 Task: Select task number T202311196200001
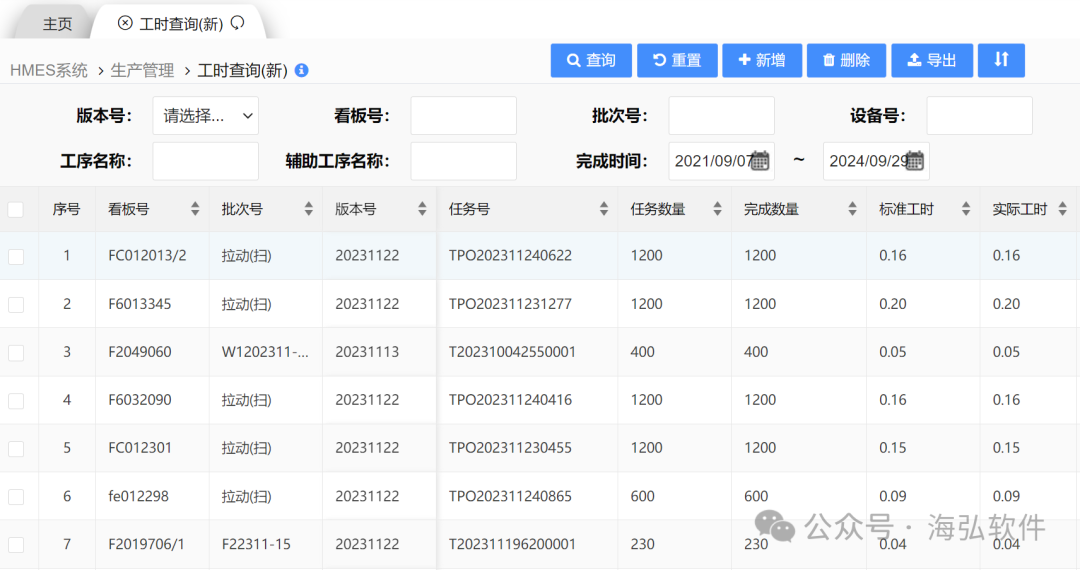[512, 544]
